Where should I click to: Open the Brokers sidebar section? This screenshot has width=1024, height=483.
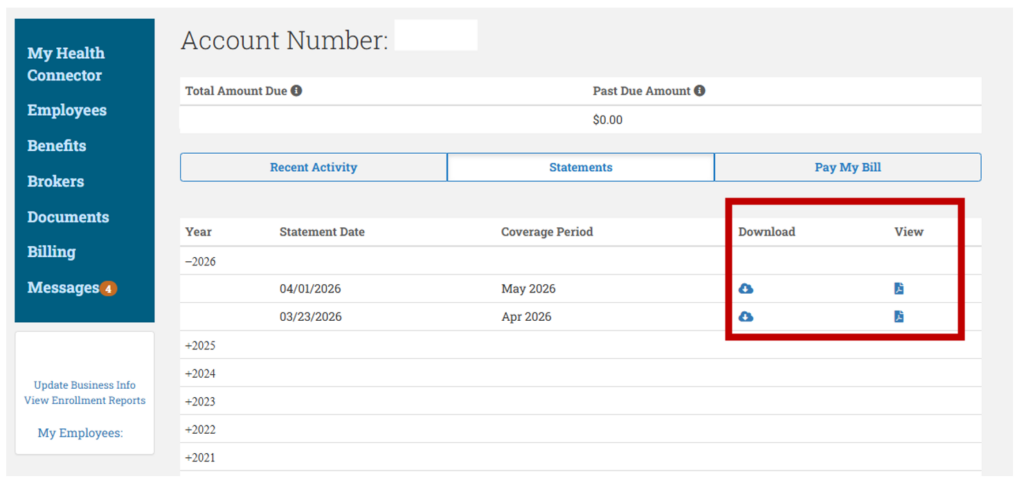[x=56, y=181]
